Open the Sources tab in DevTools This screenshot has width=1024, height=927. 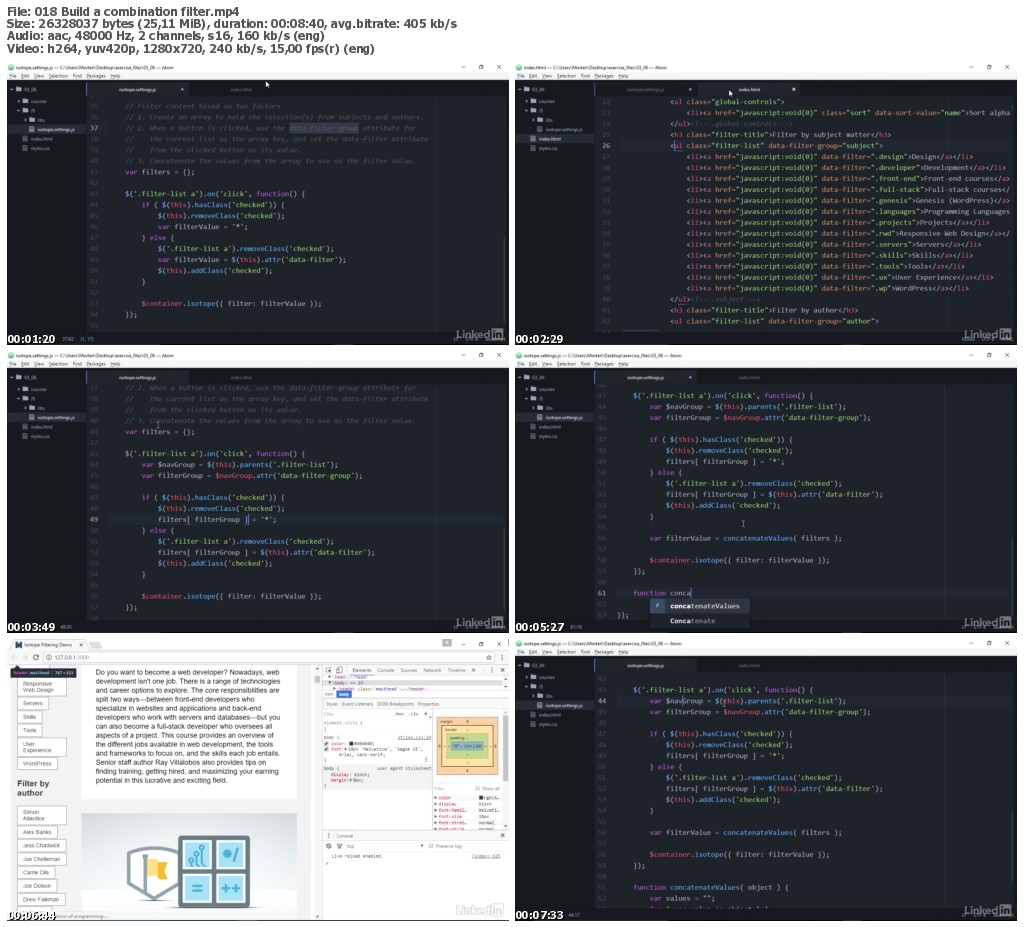tap(409, 670)
